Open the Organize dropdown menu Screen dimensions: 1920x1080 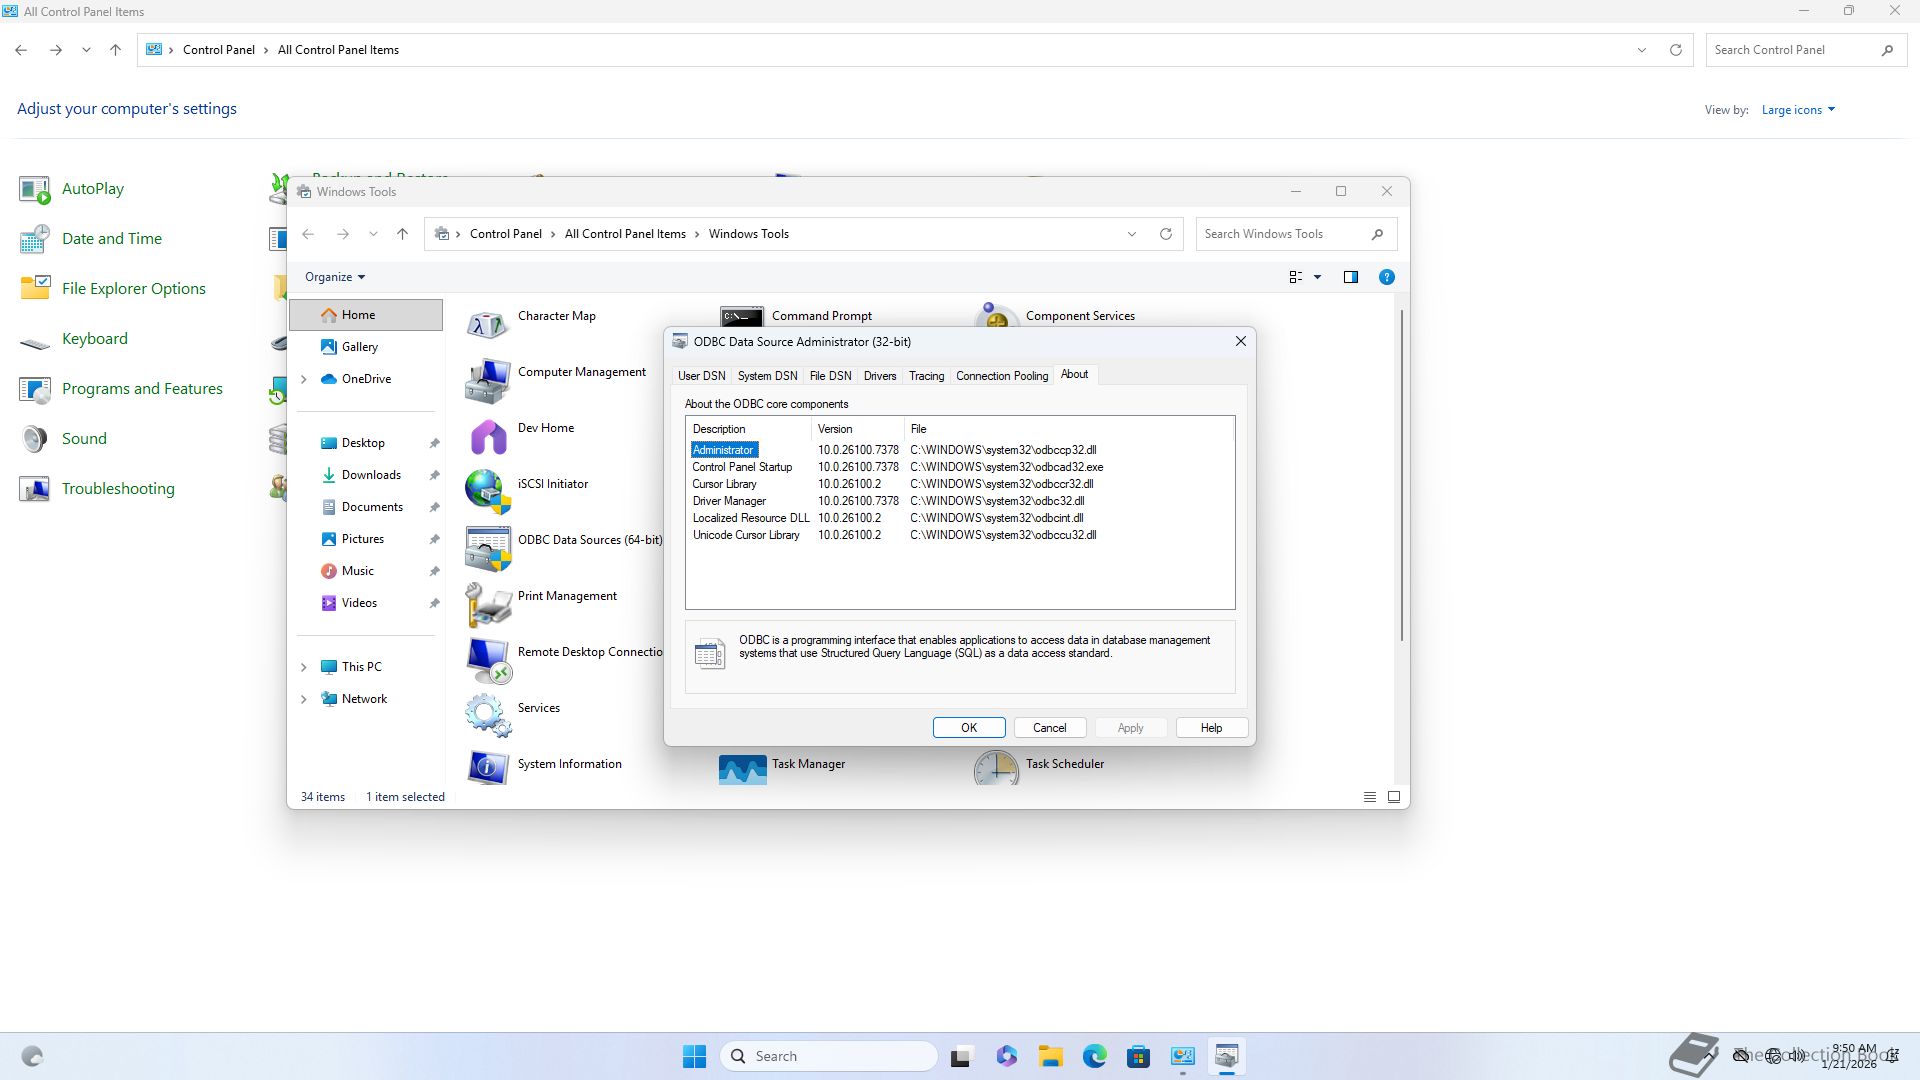335,277
